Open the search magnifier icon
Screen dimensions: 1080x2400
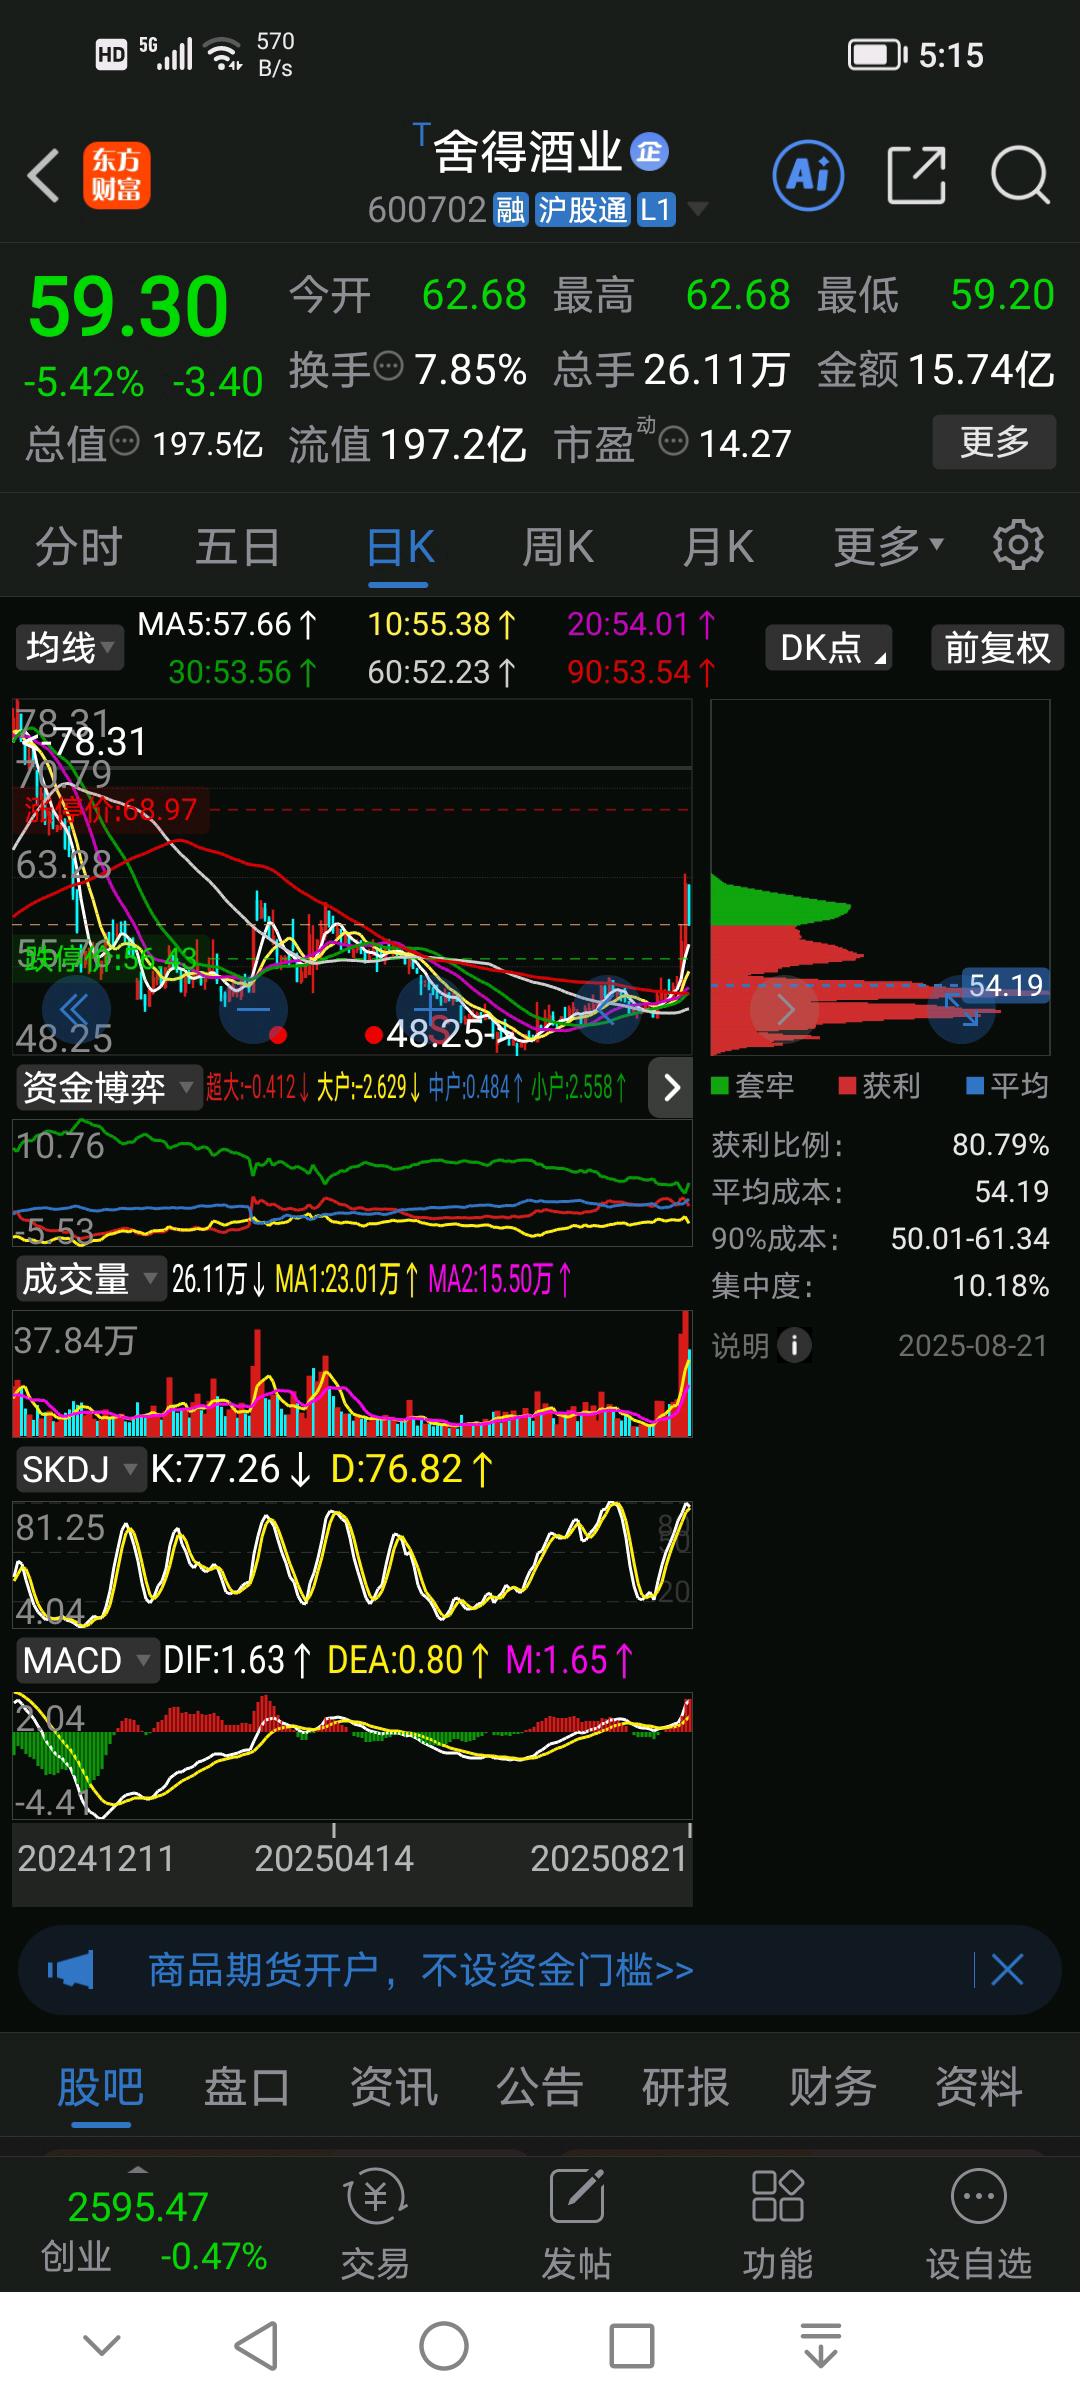point(1020,175)
